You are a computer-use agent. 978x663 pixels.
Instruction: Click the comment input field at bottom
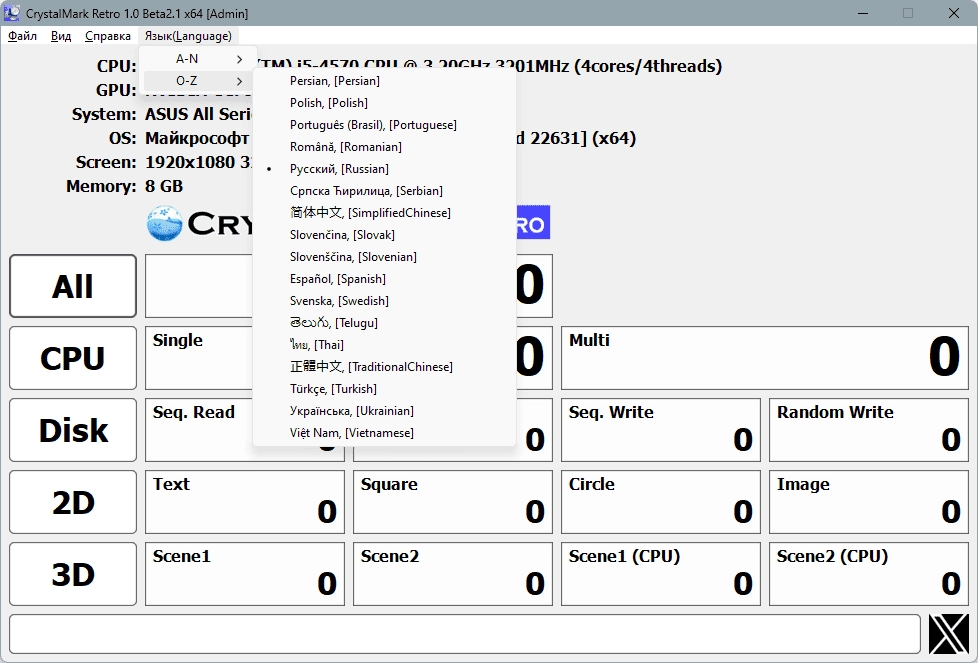coord(465,634)
